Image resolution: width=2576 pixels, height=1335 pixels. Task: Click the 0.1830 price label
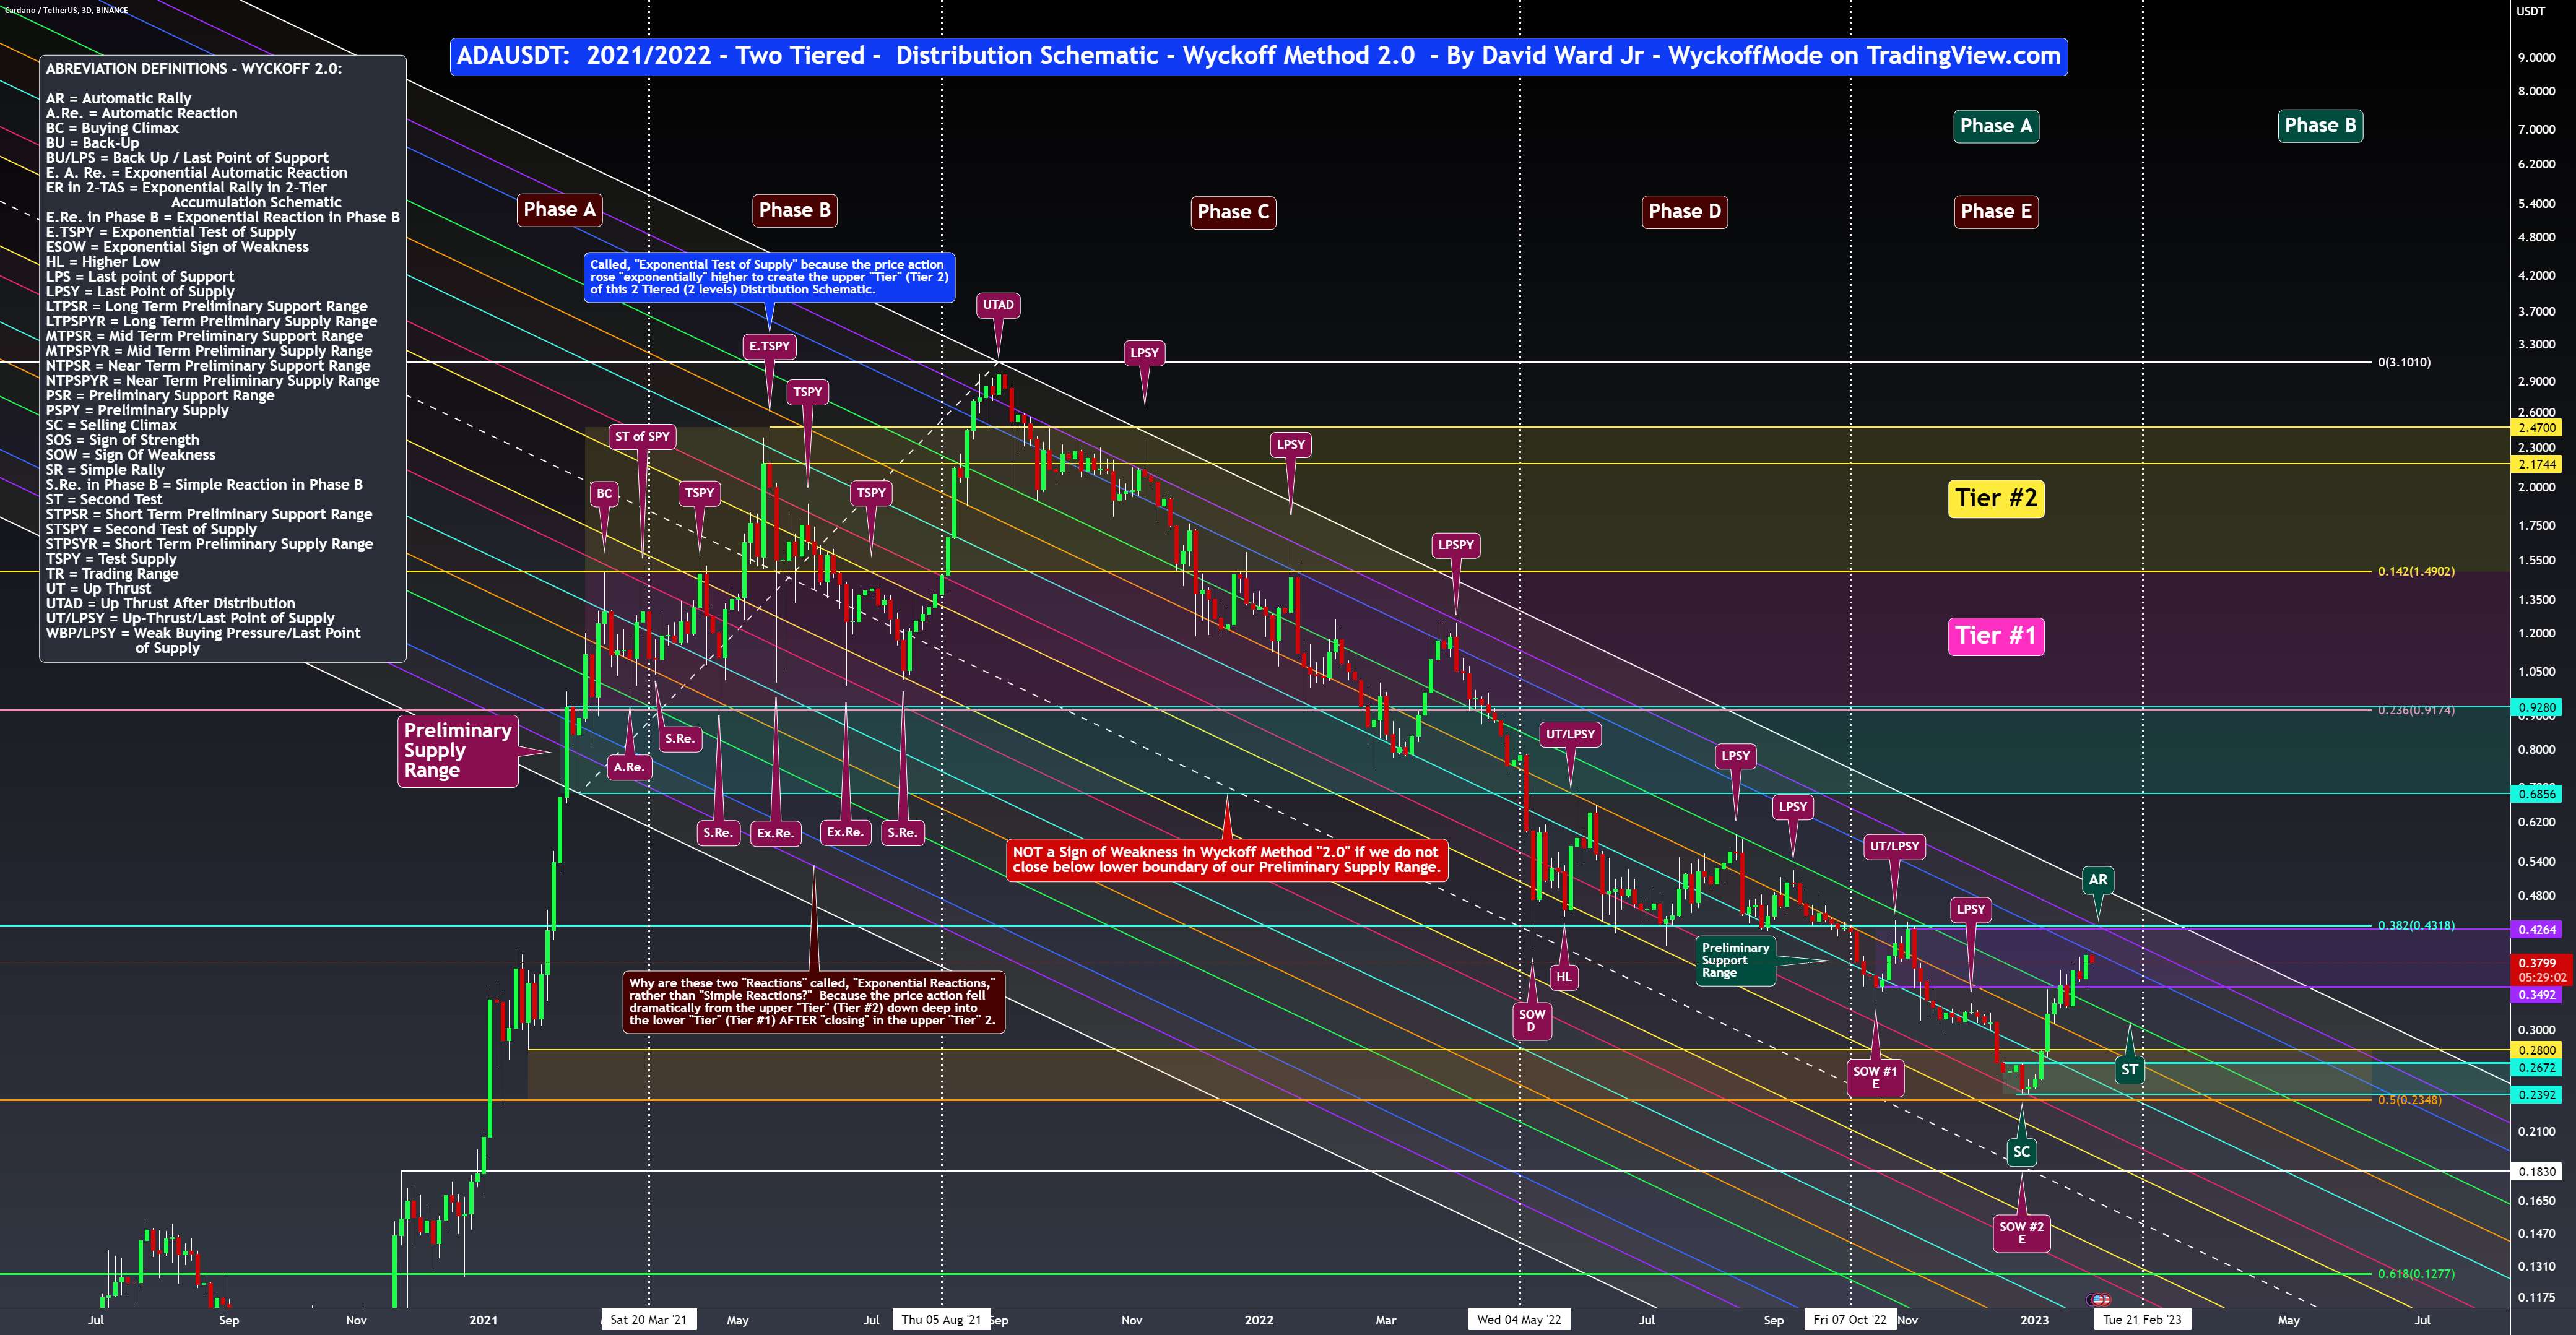2537,1171
